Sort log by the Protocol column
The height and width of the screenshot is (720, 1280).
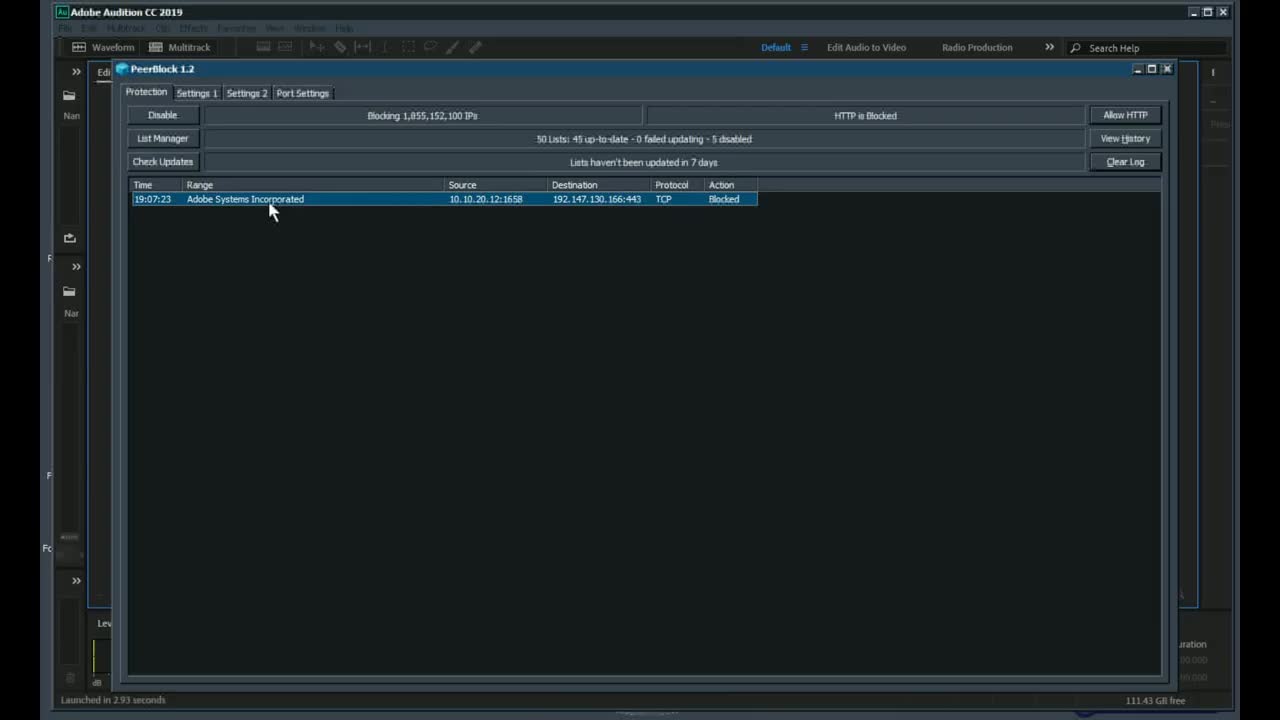tap(679, 185)
